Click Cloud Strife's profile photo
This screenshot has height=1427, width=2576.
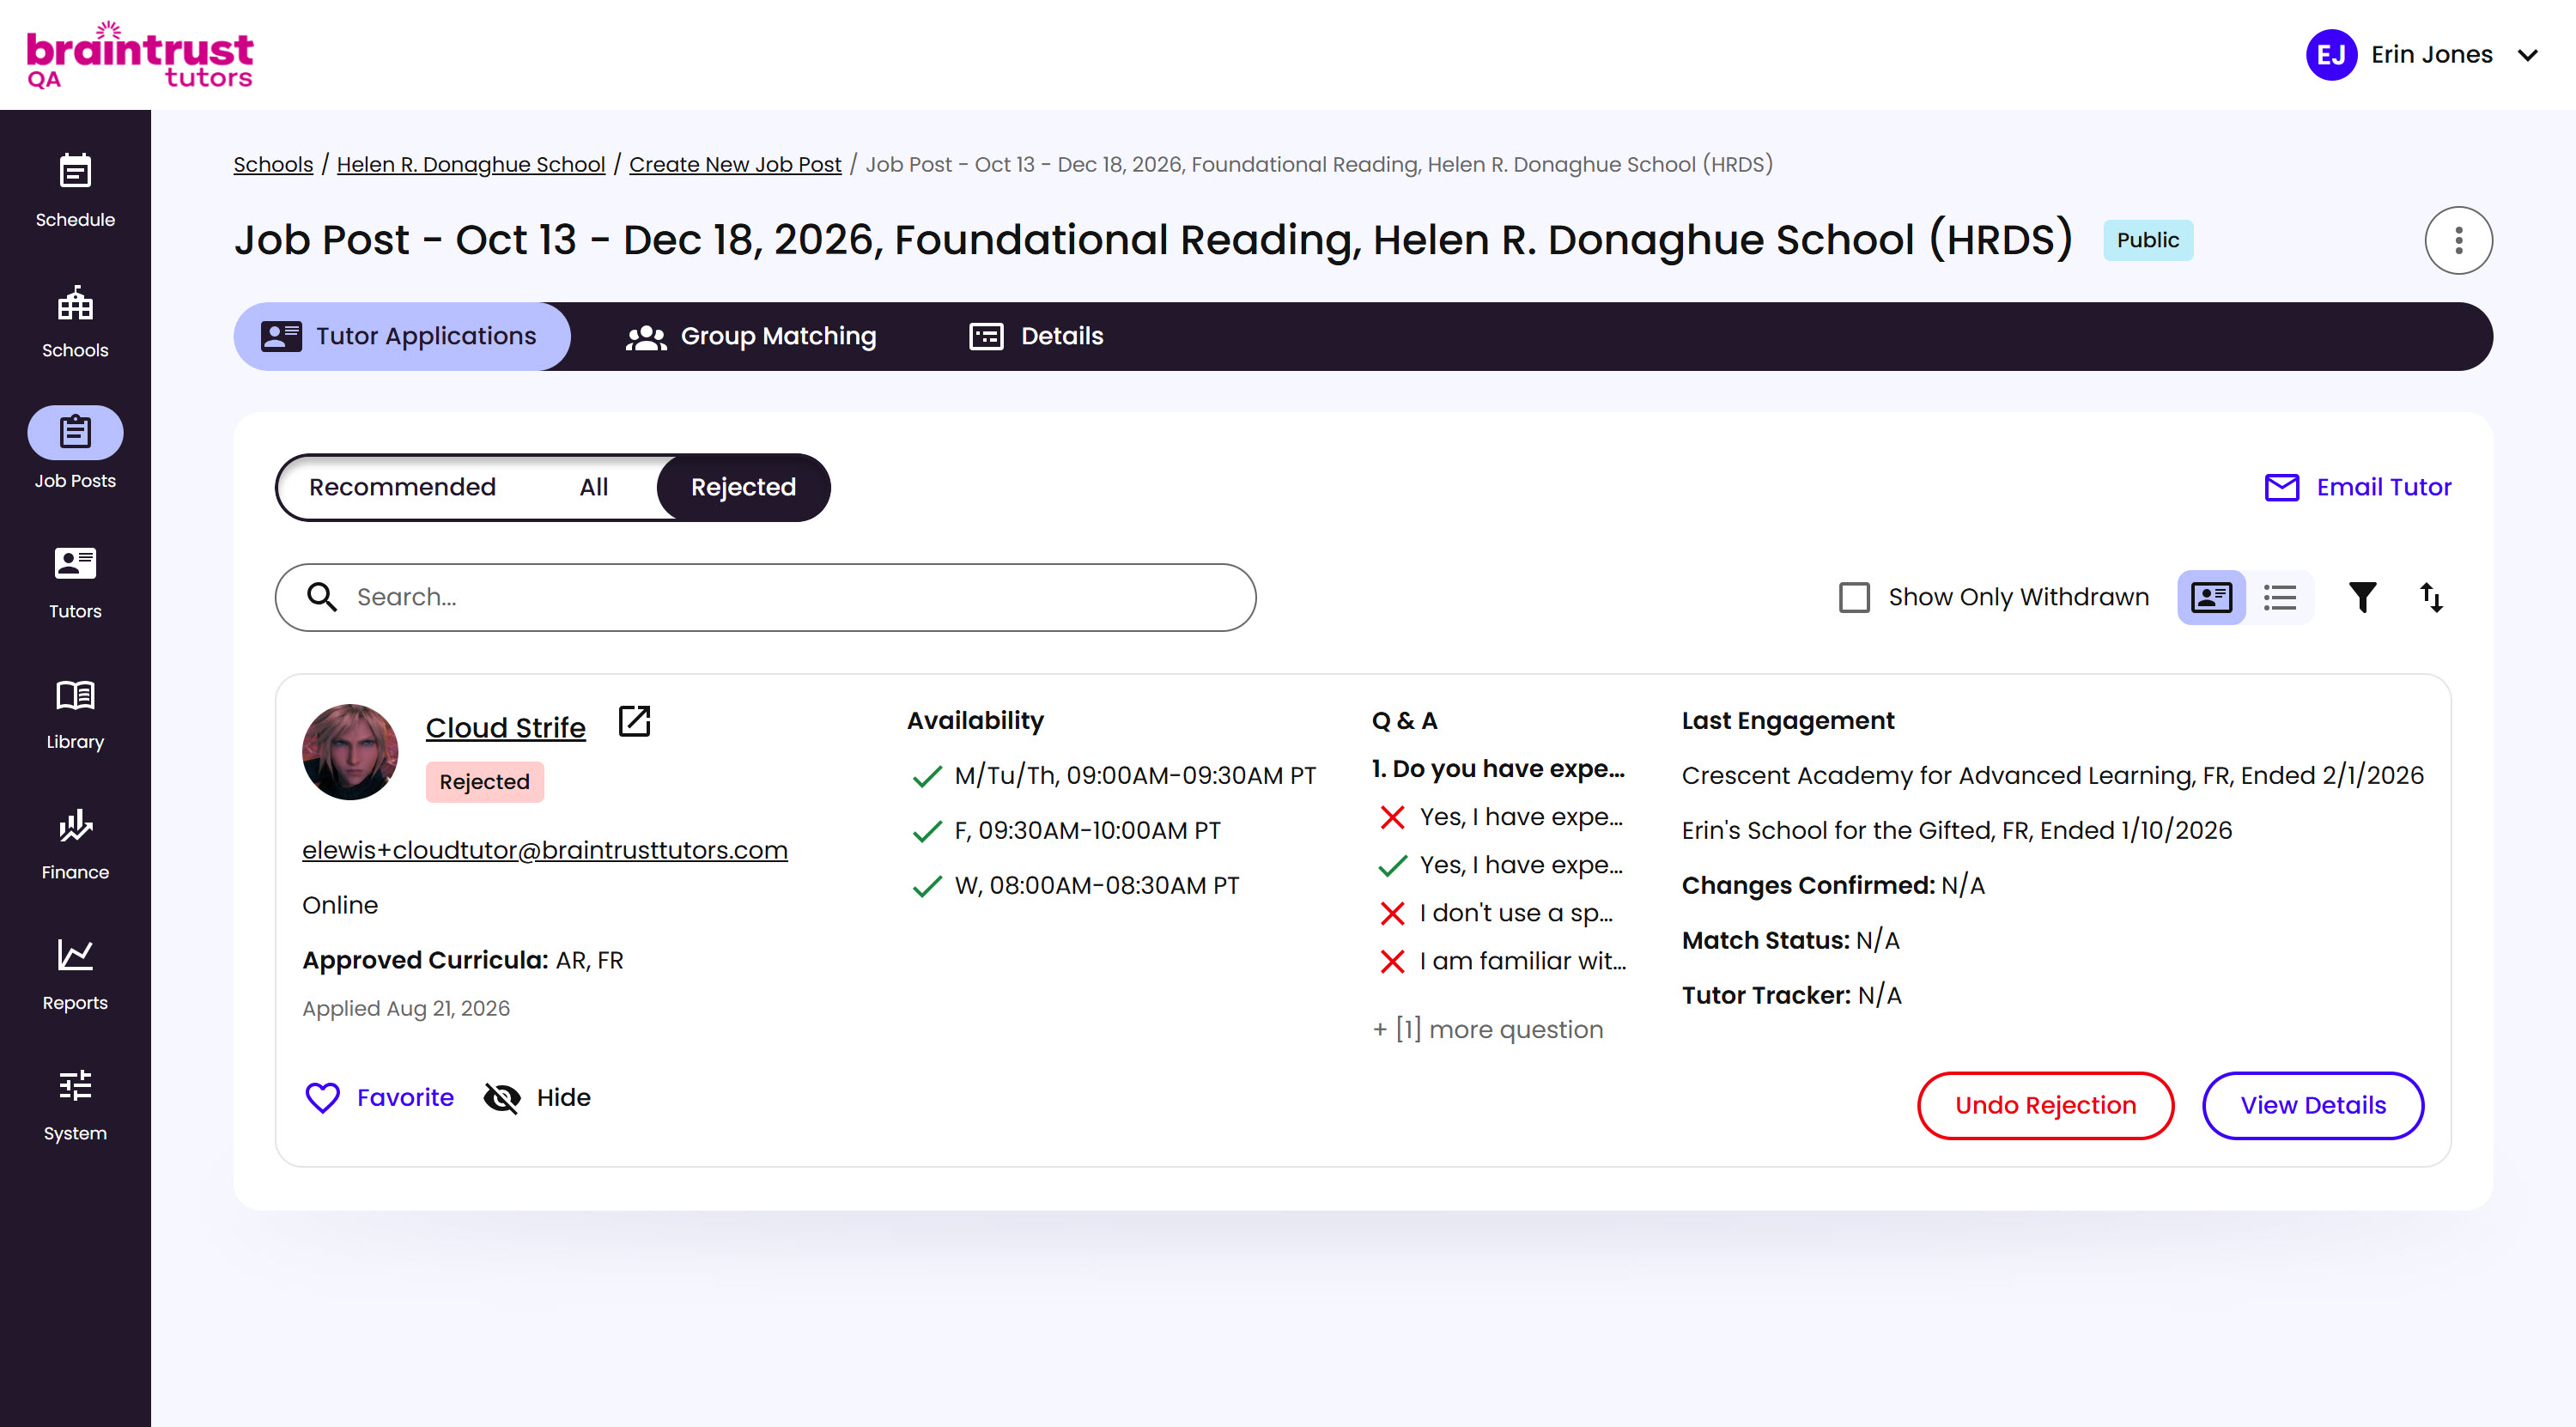[350, 752]
